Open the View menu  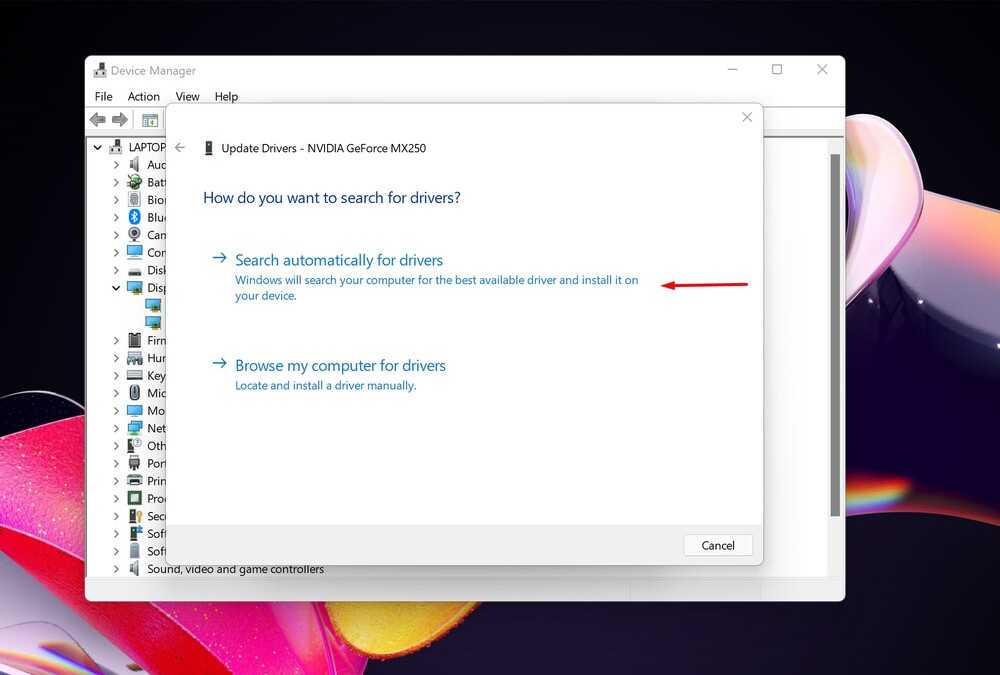(x=187, y=97)
